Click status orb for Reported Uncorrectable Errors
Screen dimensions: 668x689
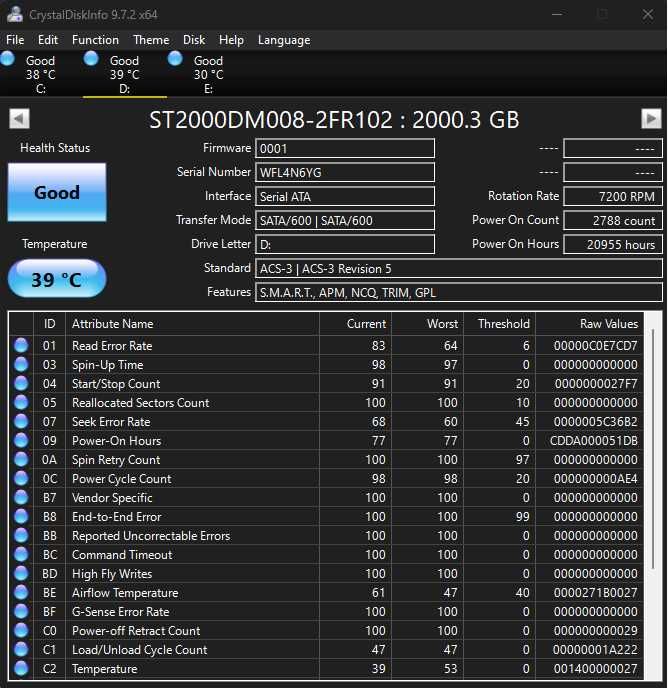pyautogui.click(x=21, y=535)
